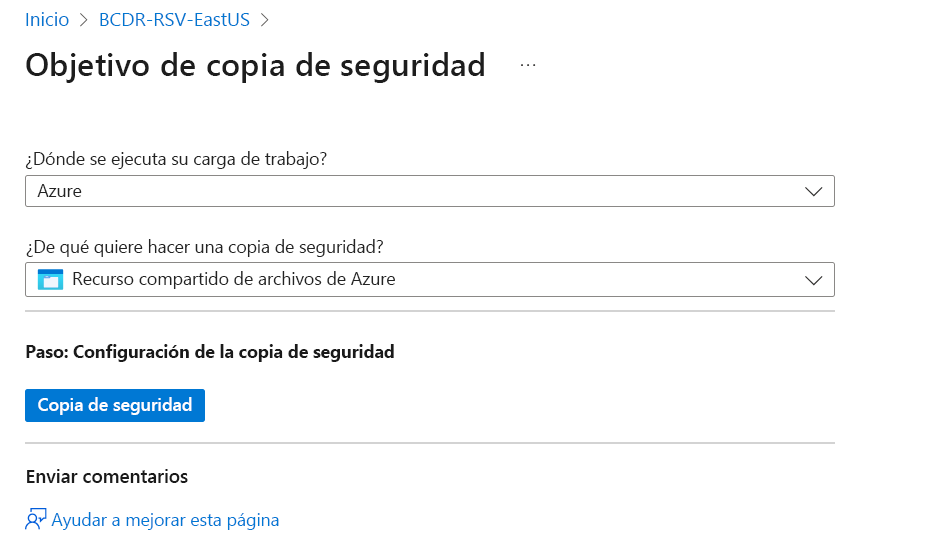Screen dimensions: 946x550
Task: Click the 'Paso: Configuración de la copia' heading
Action: [x=210, y=352]
